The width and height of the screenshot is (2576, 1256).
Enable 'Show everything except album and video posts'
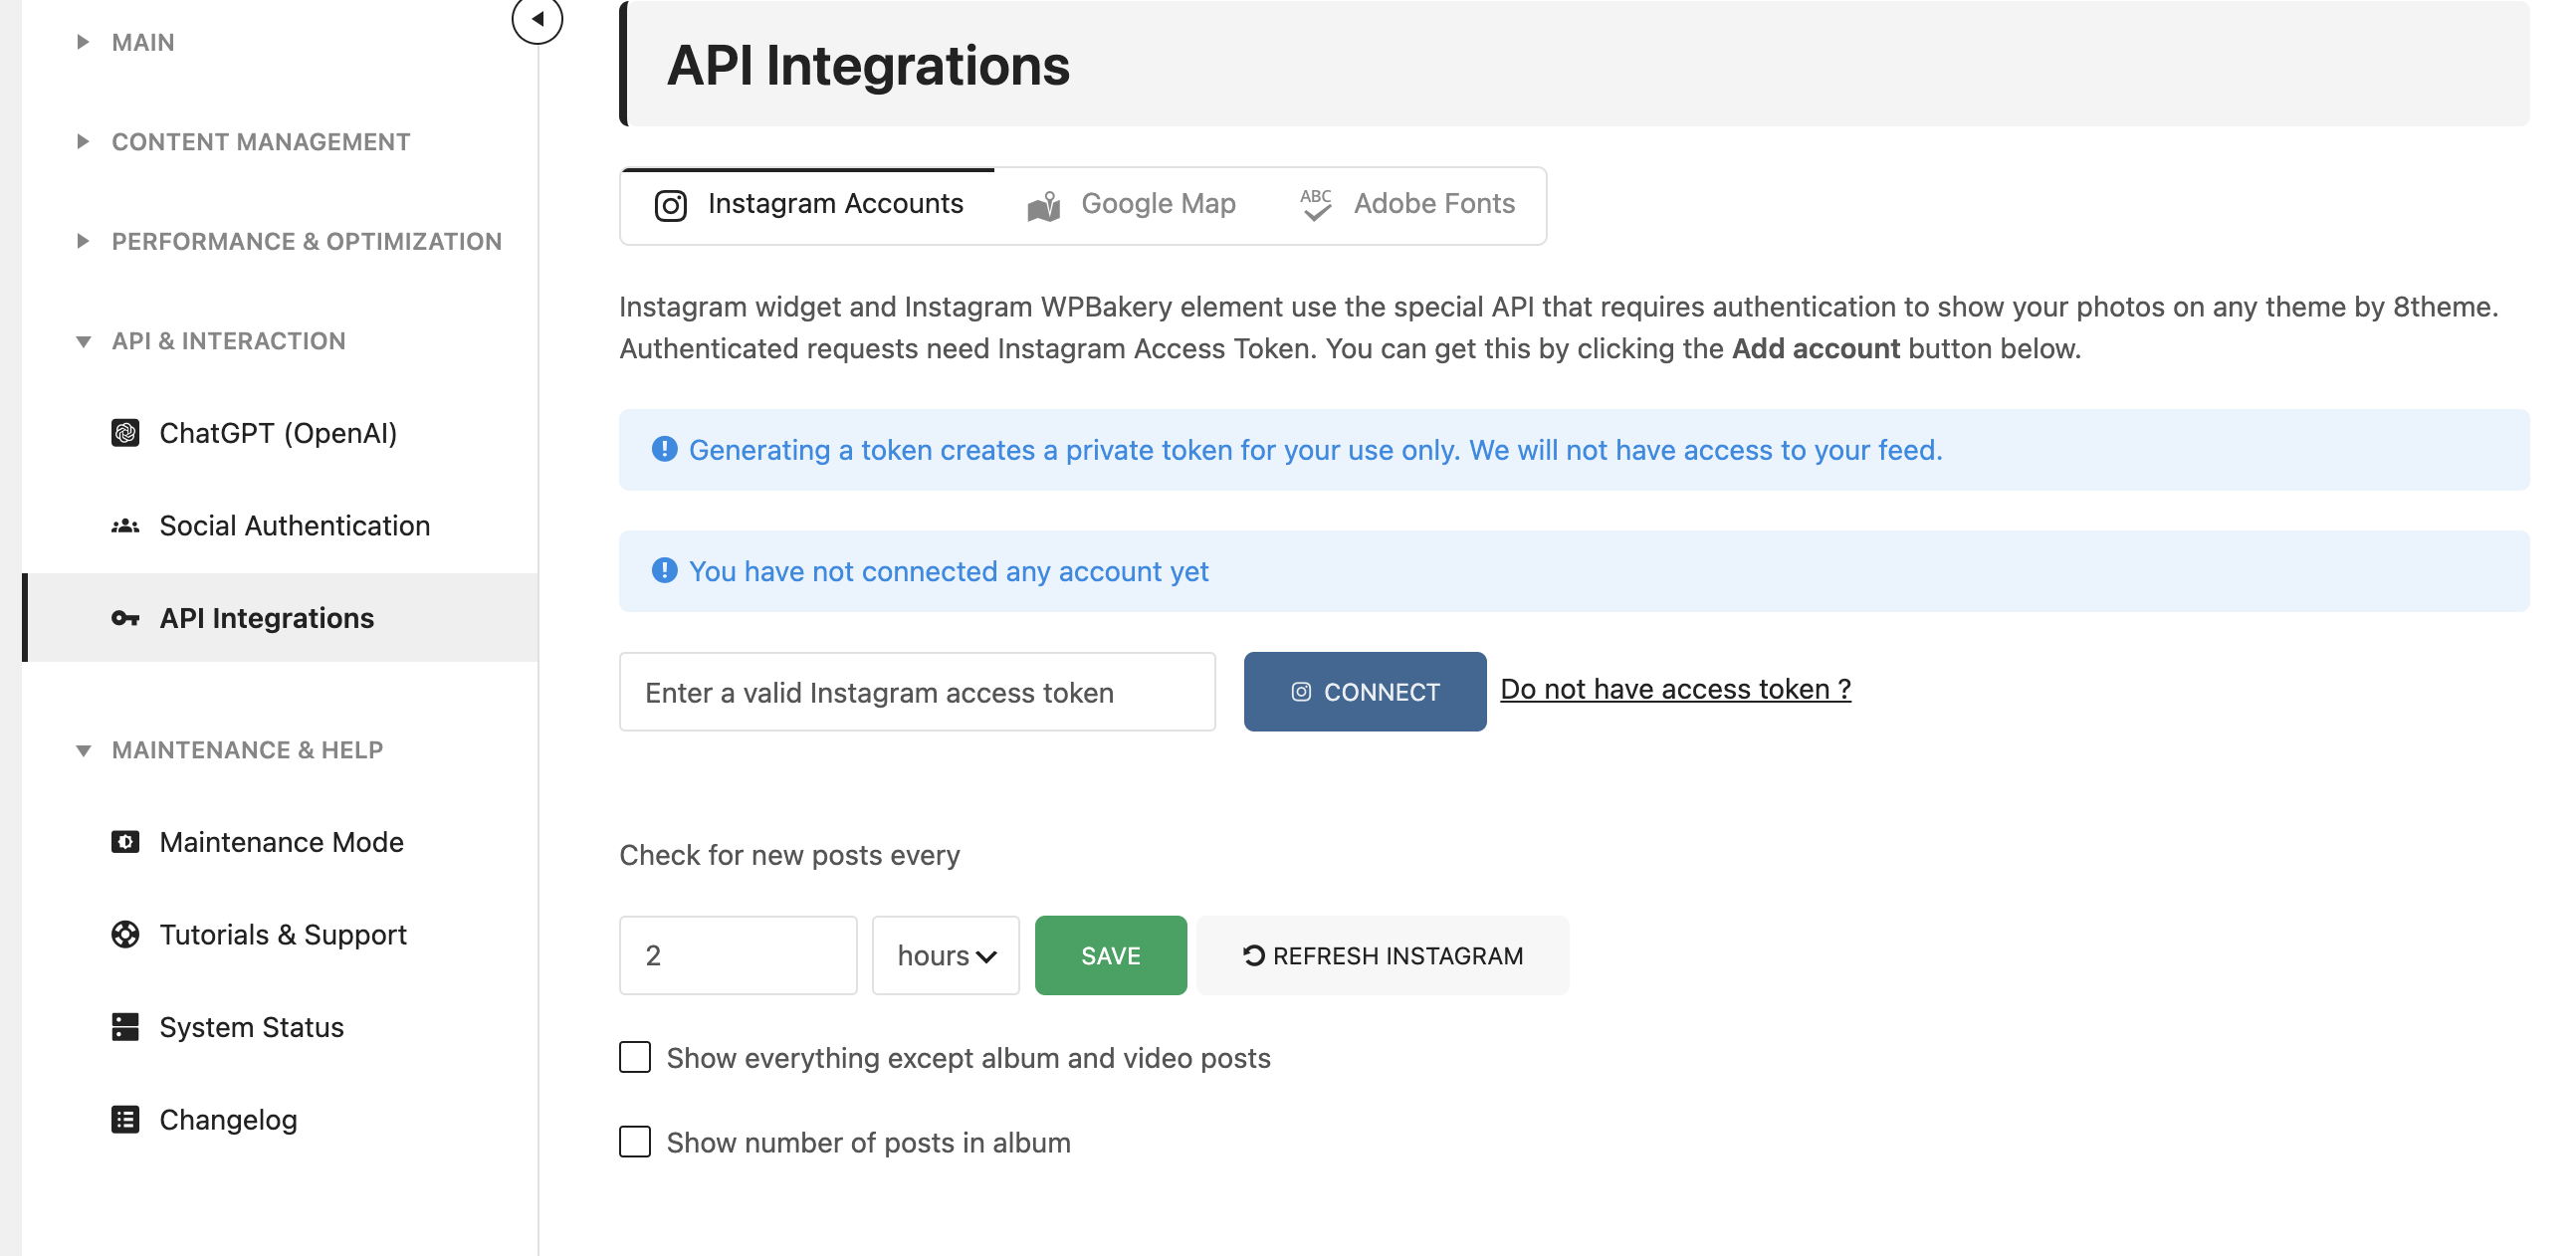(x=635, y=1057)
